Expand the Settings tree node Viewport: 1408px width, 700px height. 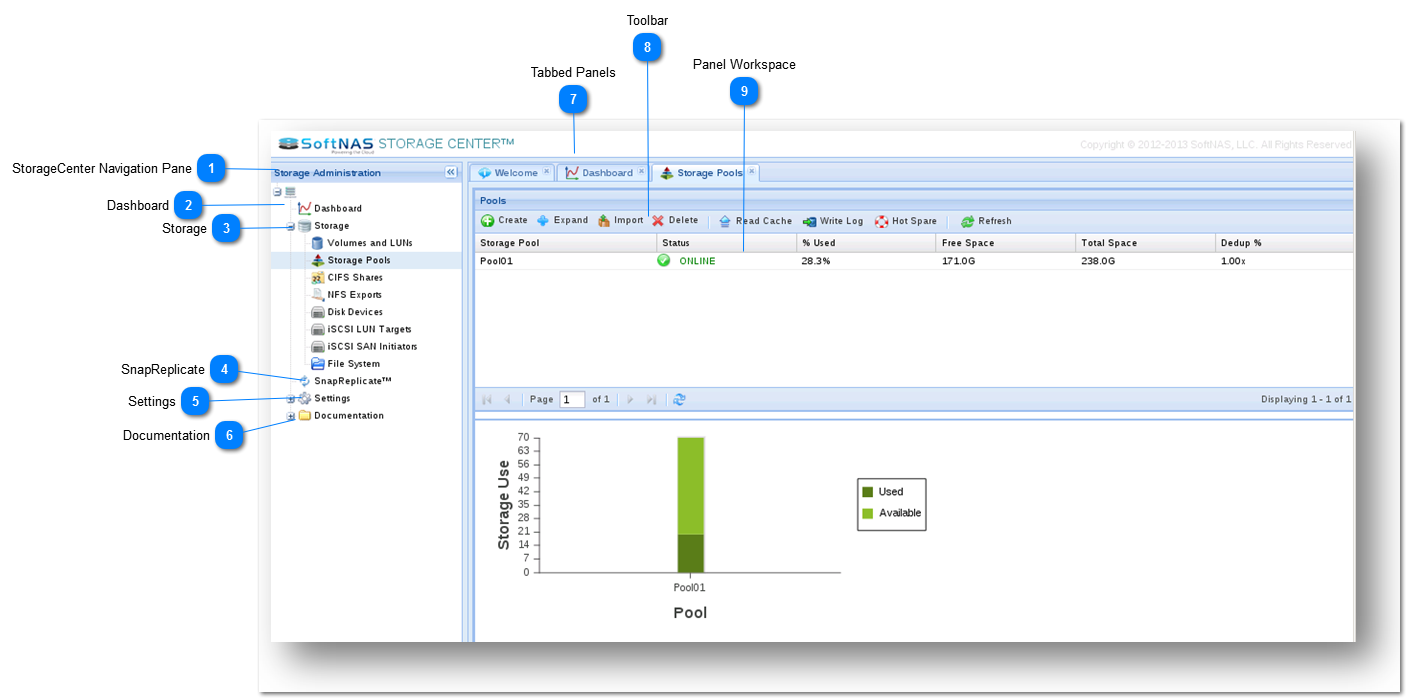tap(291, 398)
